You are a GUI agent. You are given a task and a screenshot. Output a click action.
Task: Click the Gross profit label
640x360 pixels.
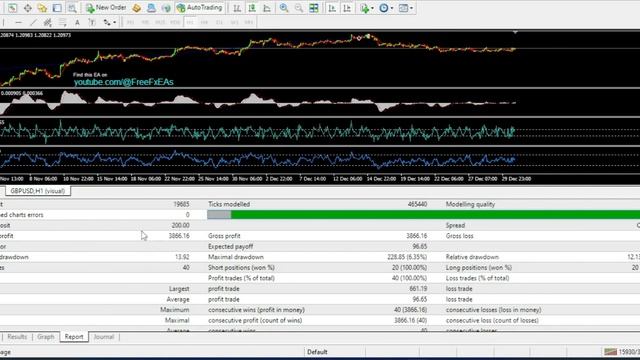(224, 236)
